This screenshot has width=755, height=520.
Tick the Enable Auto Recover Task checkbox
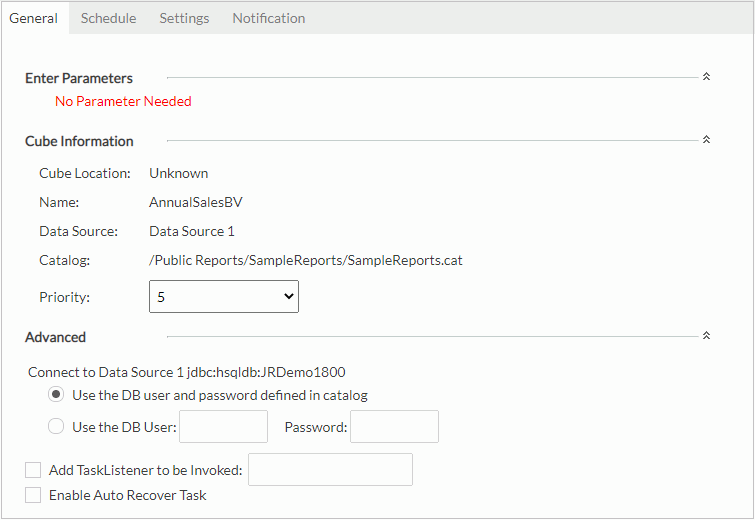click(x=33, y=495)
